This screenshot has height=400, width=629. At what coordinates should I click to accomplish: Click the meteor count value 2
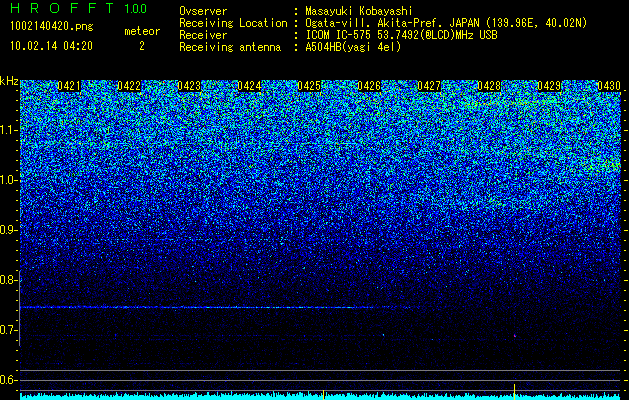coord(142,46)
